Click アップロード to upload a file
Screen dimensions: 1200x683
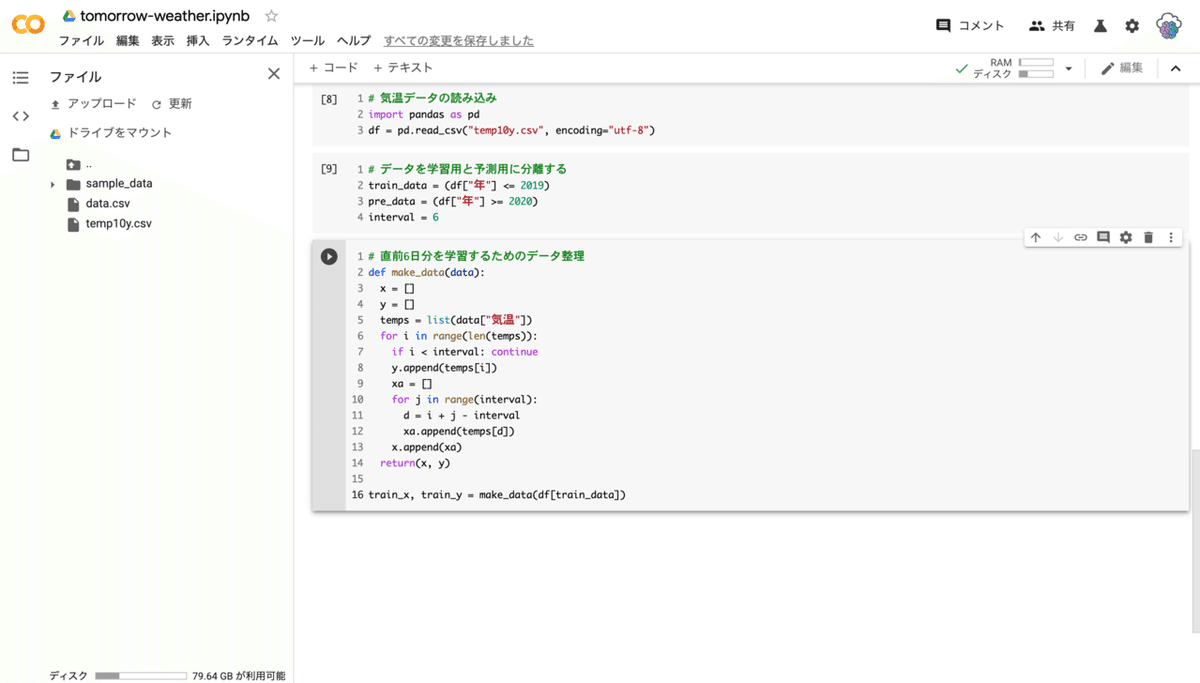(93, 104)
